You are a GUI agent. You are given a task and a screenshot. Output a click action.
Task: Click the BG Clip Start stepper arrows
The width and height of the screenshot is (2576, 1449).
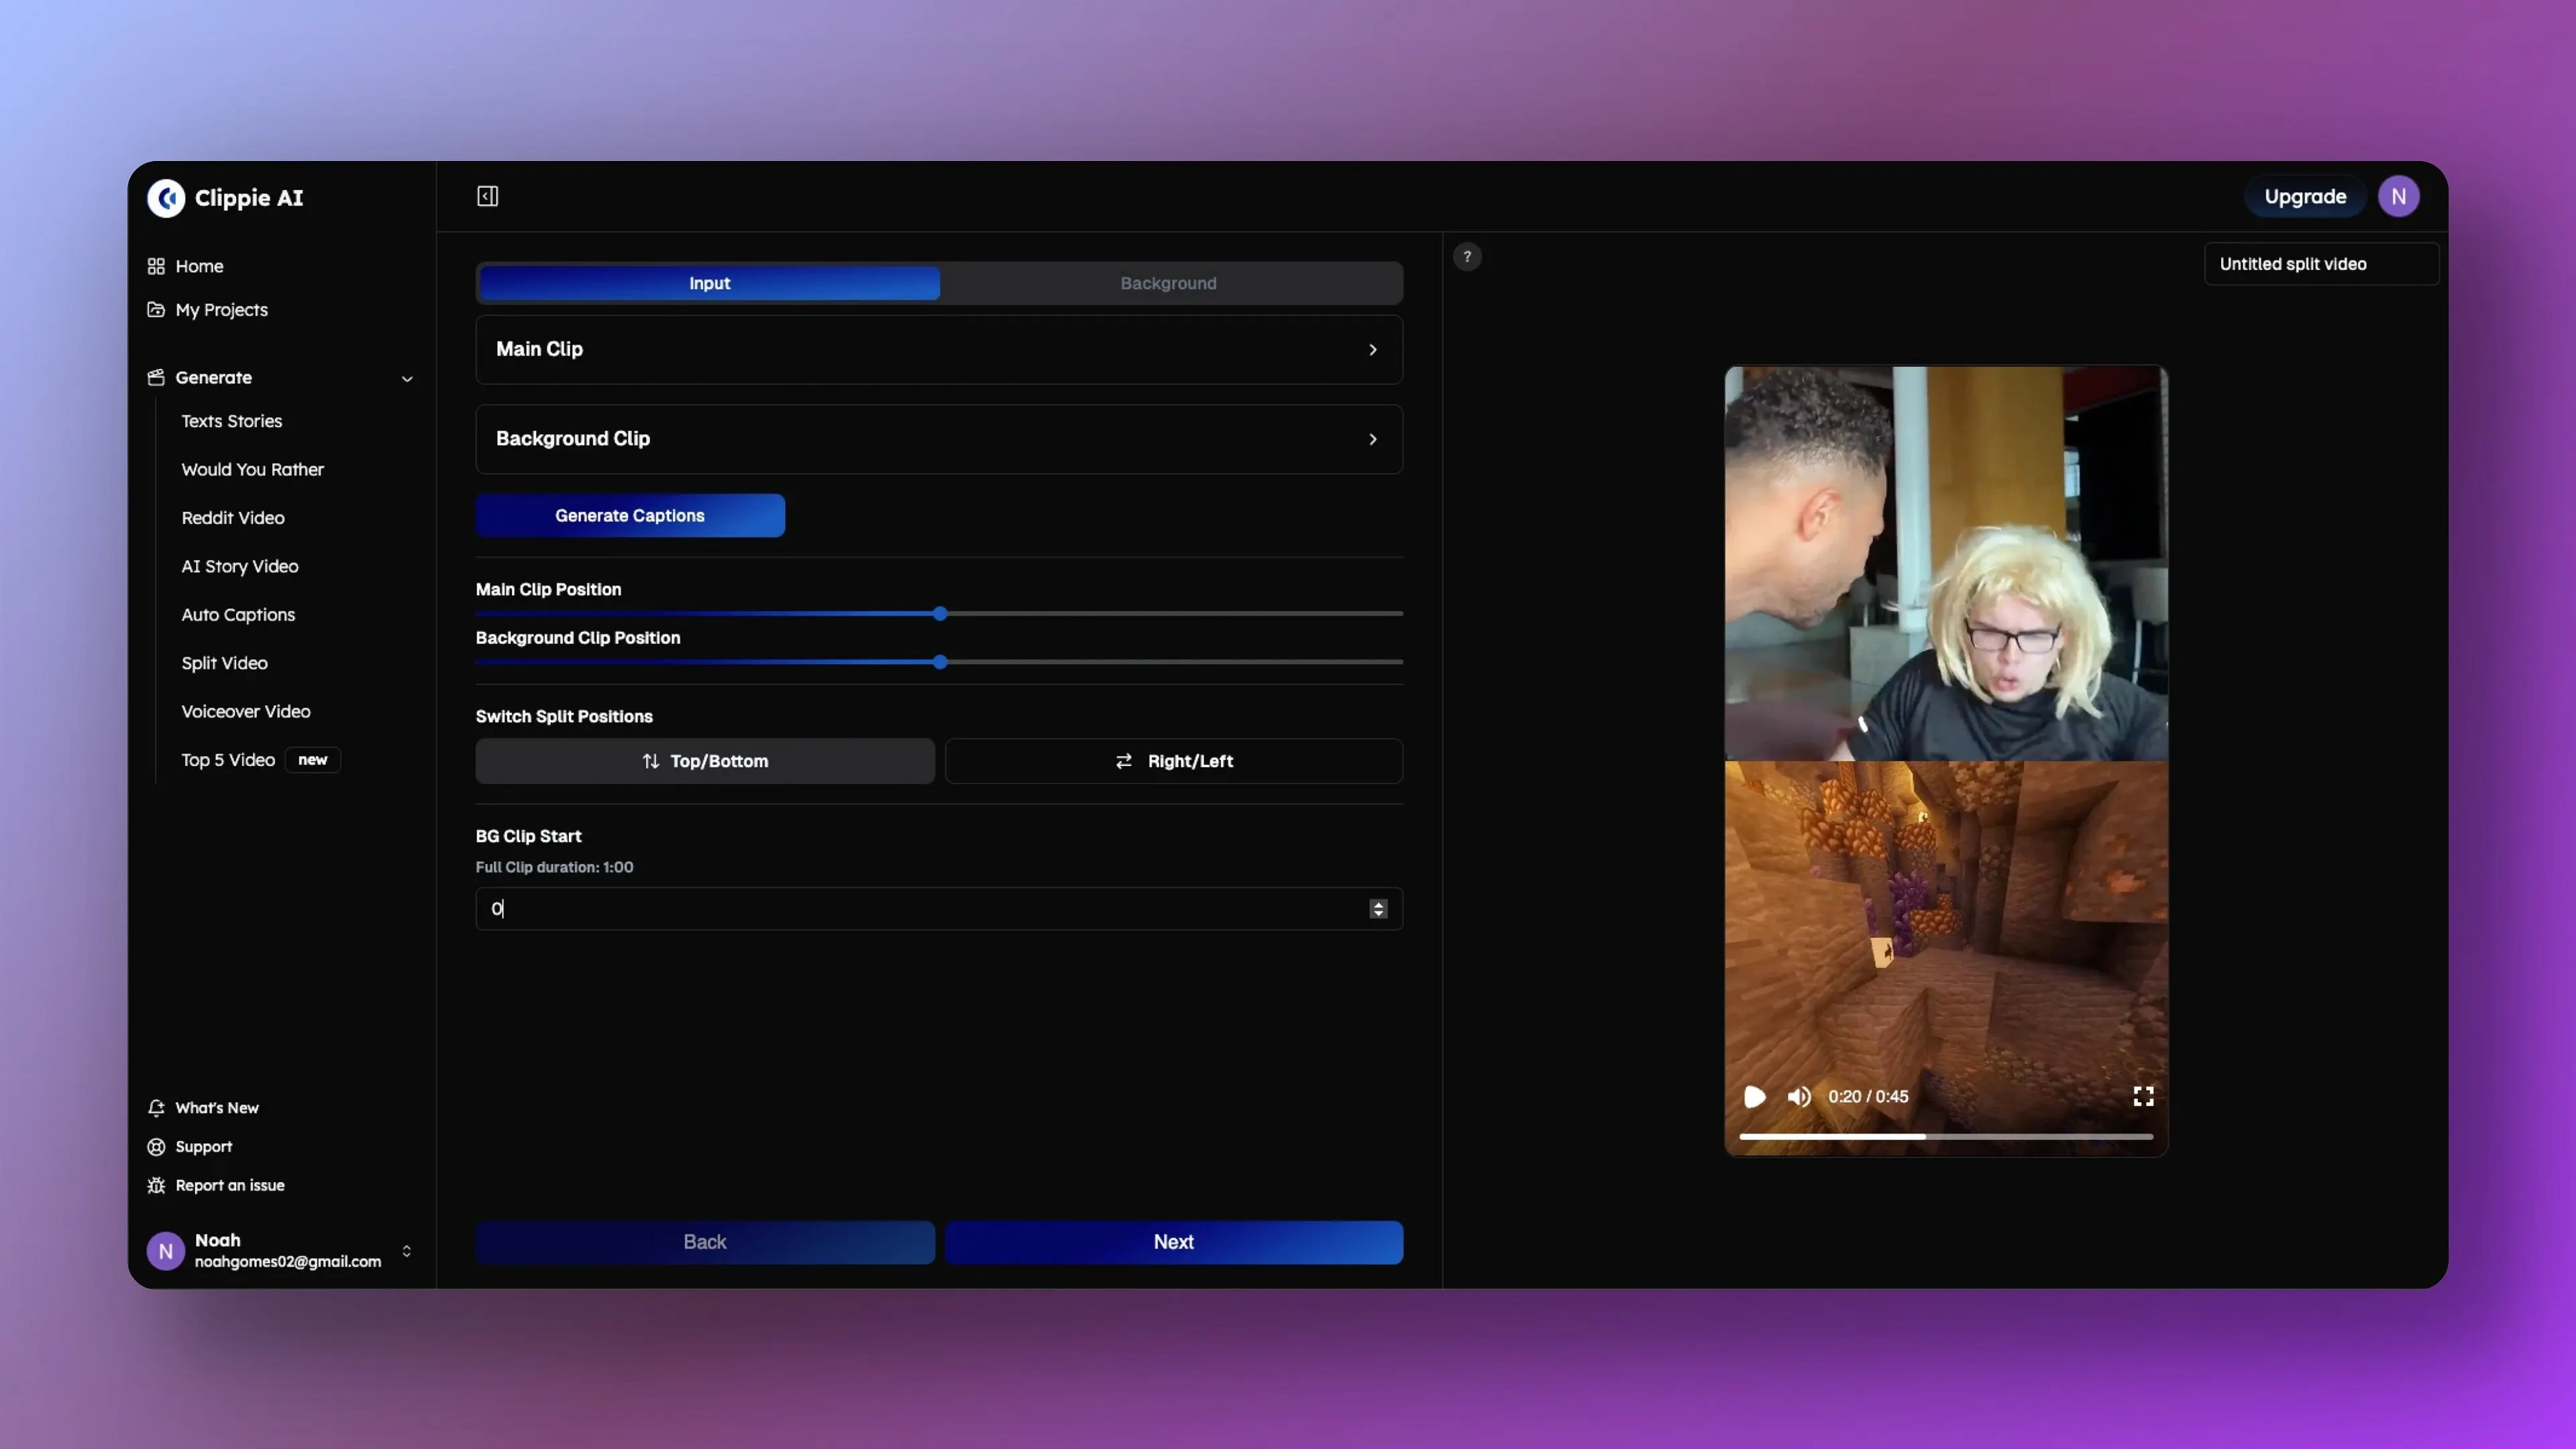[x=1378, y=908]
